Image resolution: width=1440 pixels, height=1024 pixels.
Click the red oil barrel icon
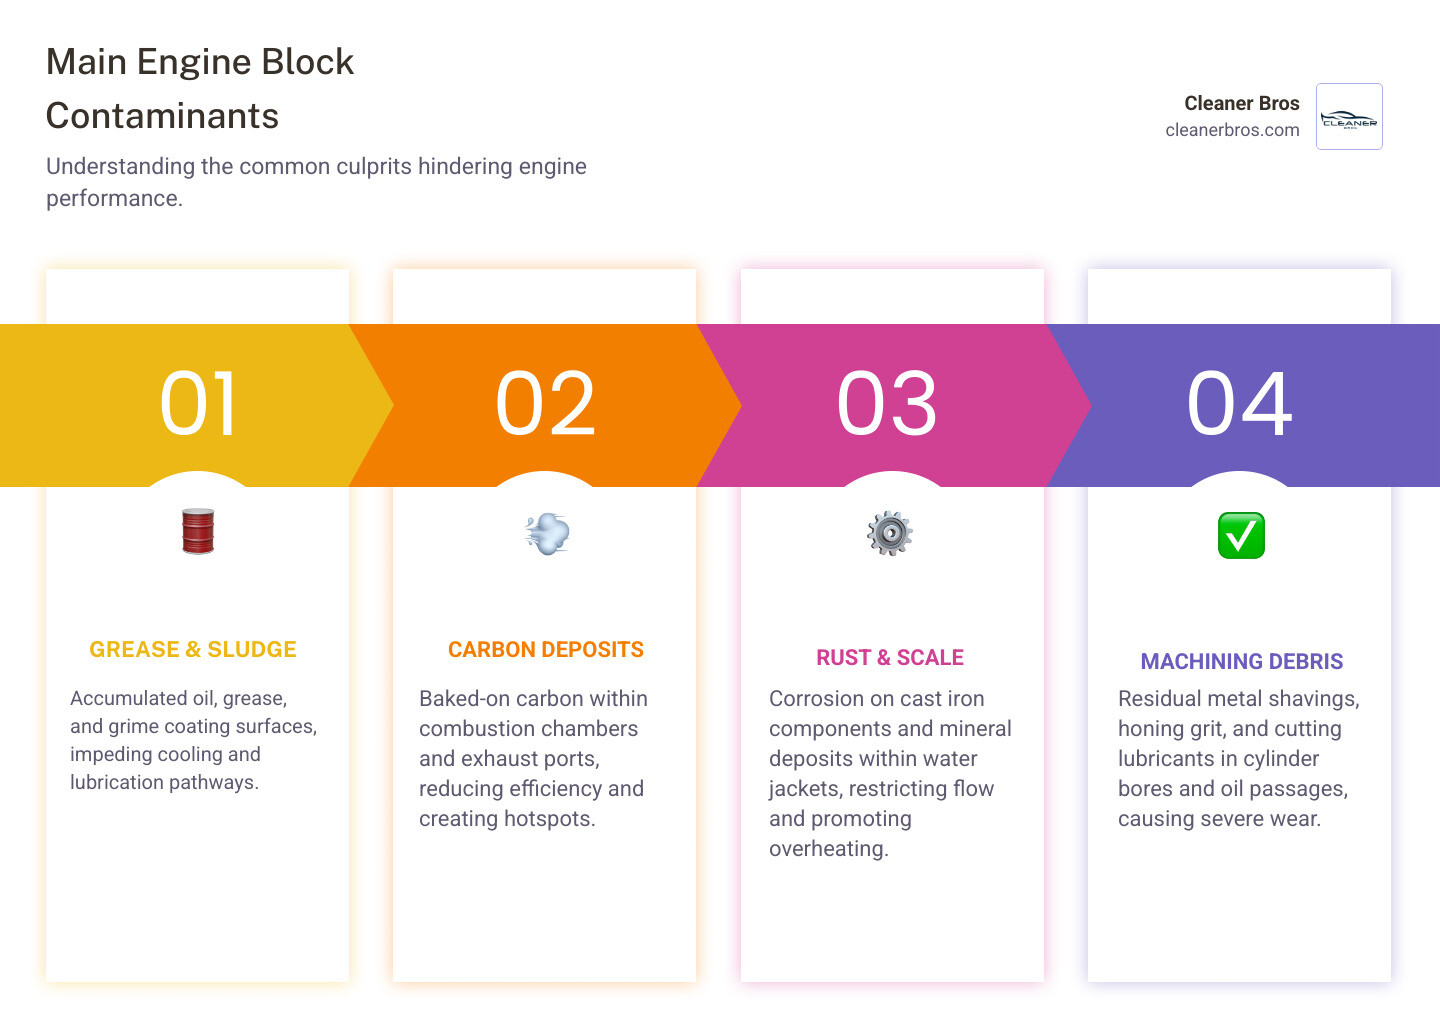click(198, 531)
